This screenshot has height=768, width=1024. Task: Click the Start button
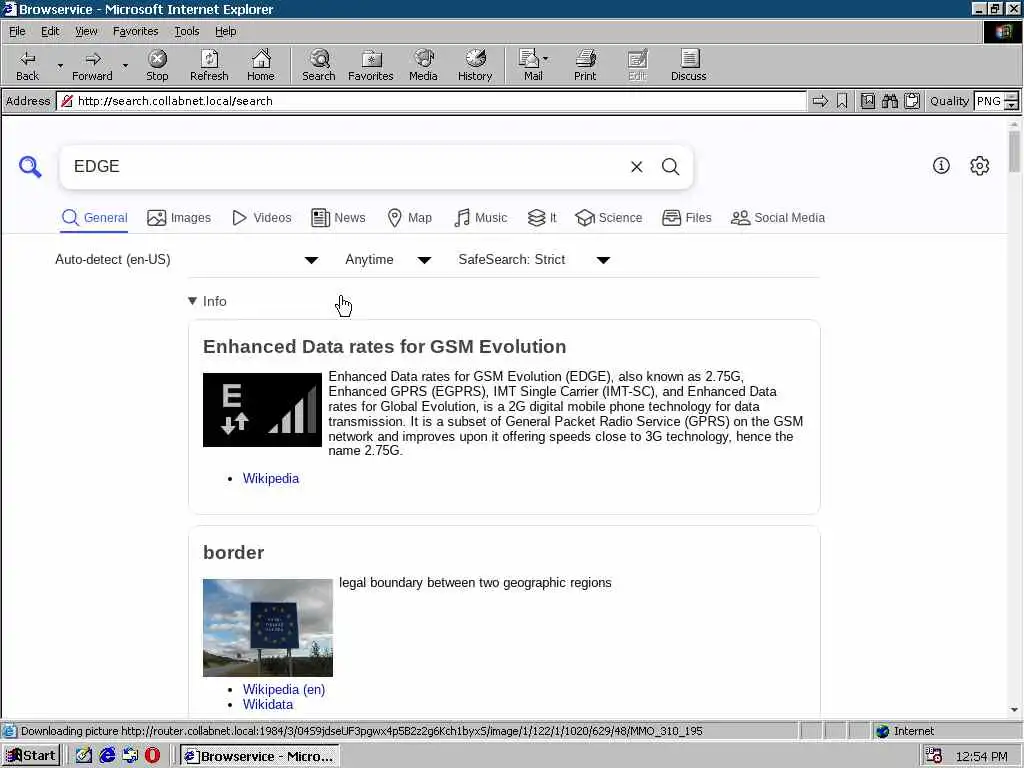[31, 756]
